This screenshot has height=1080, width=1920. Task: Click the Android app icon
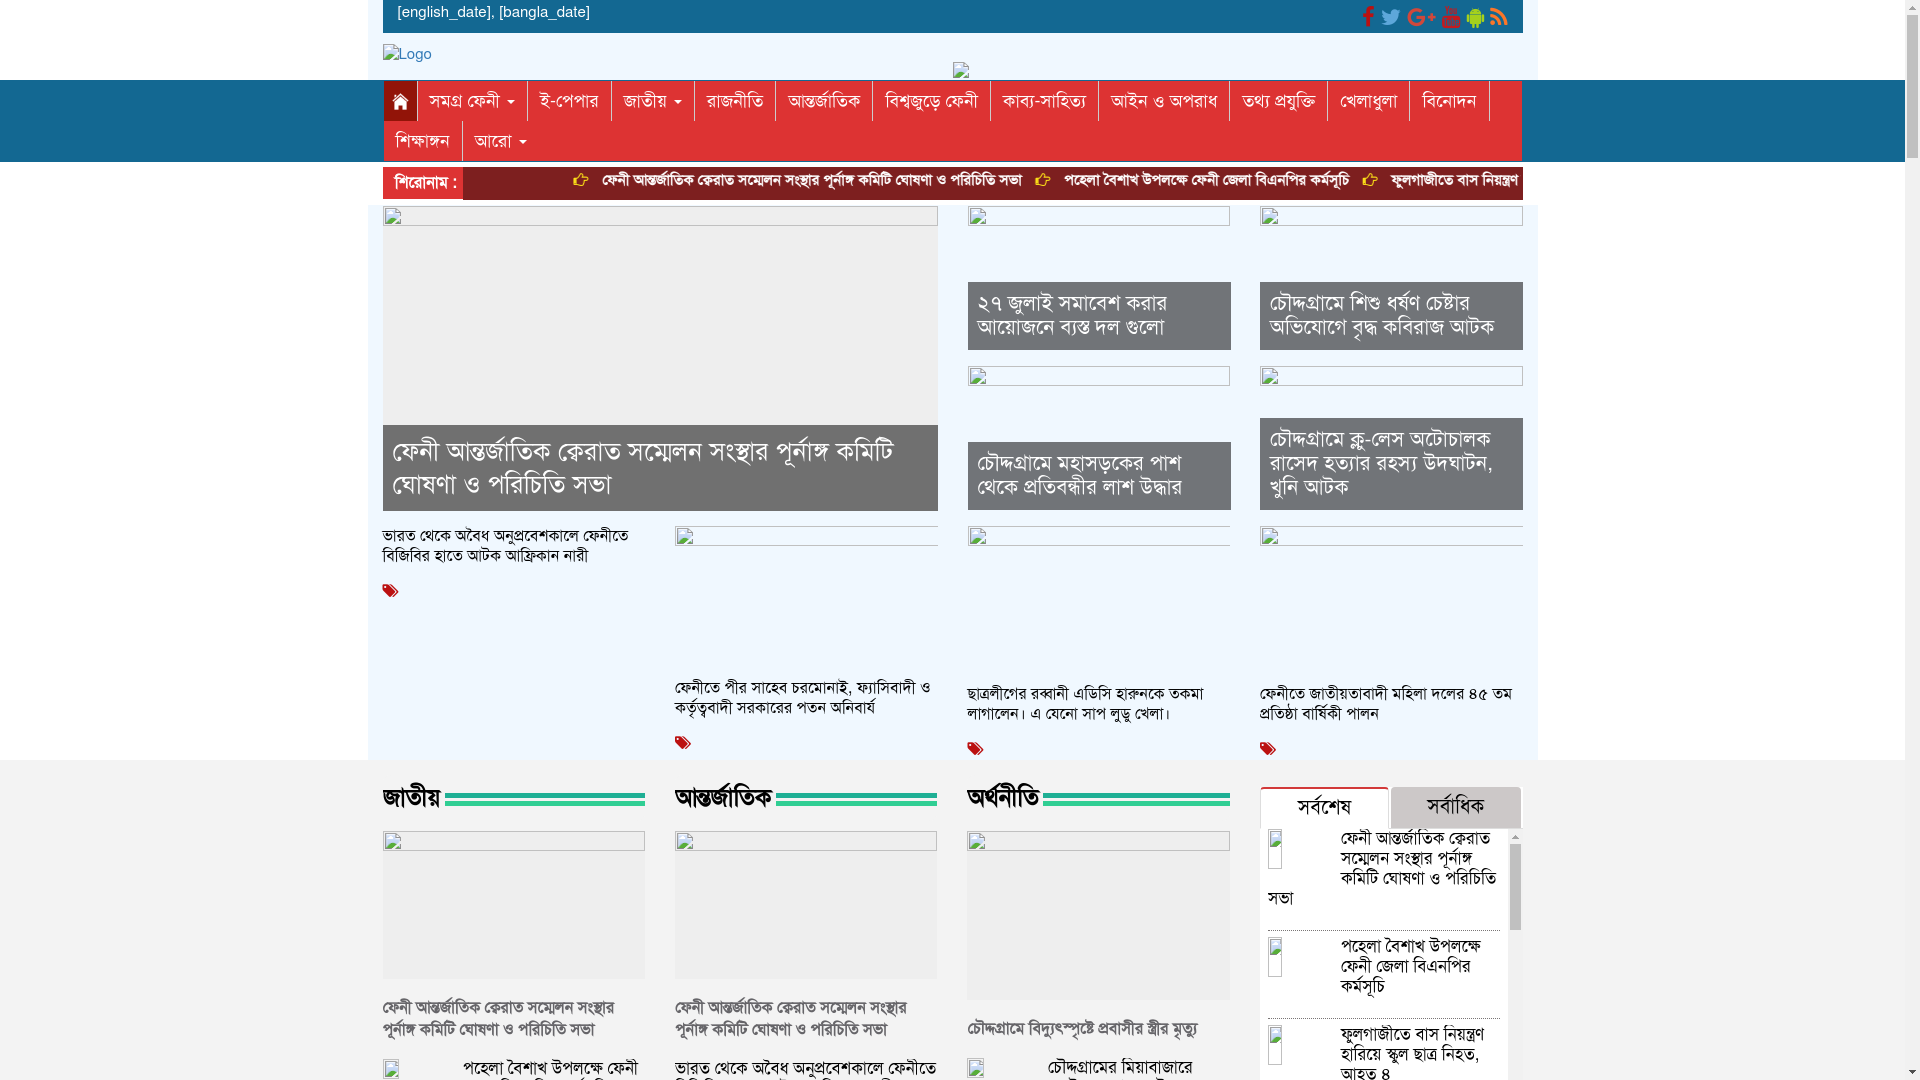click(x=1475, y=17)
